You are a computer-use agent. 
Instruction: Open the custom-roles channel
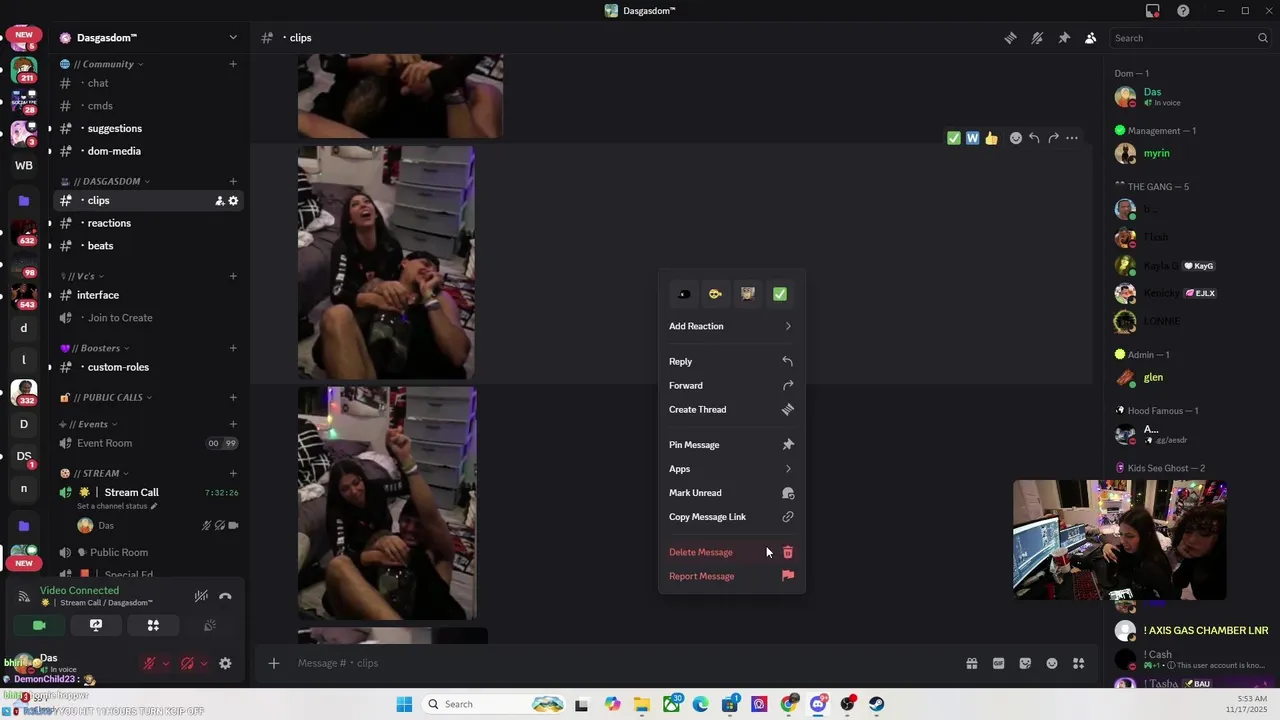tap(148, 367)
